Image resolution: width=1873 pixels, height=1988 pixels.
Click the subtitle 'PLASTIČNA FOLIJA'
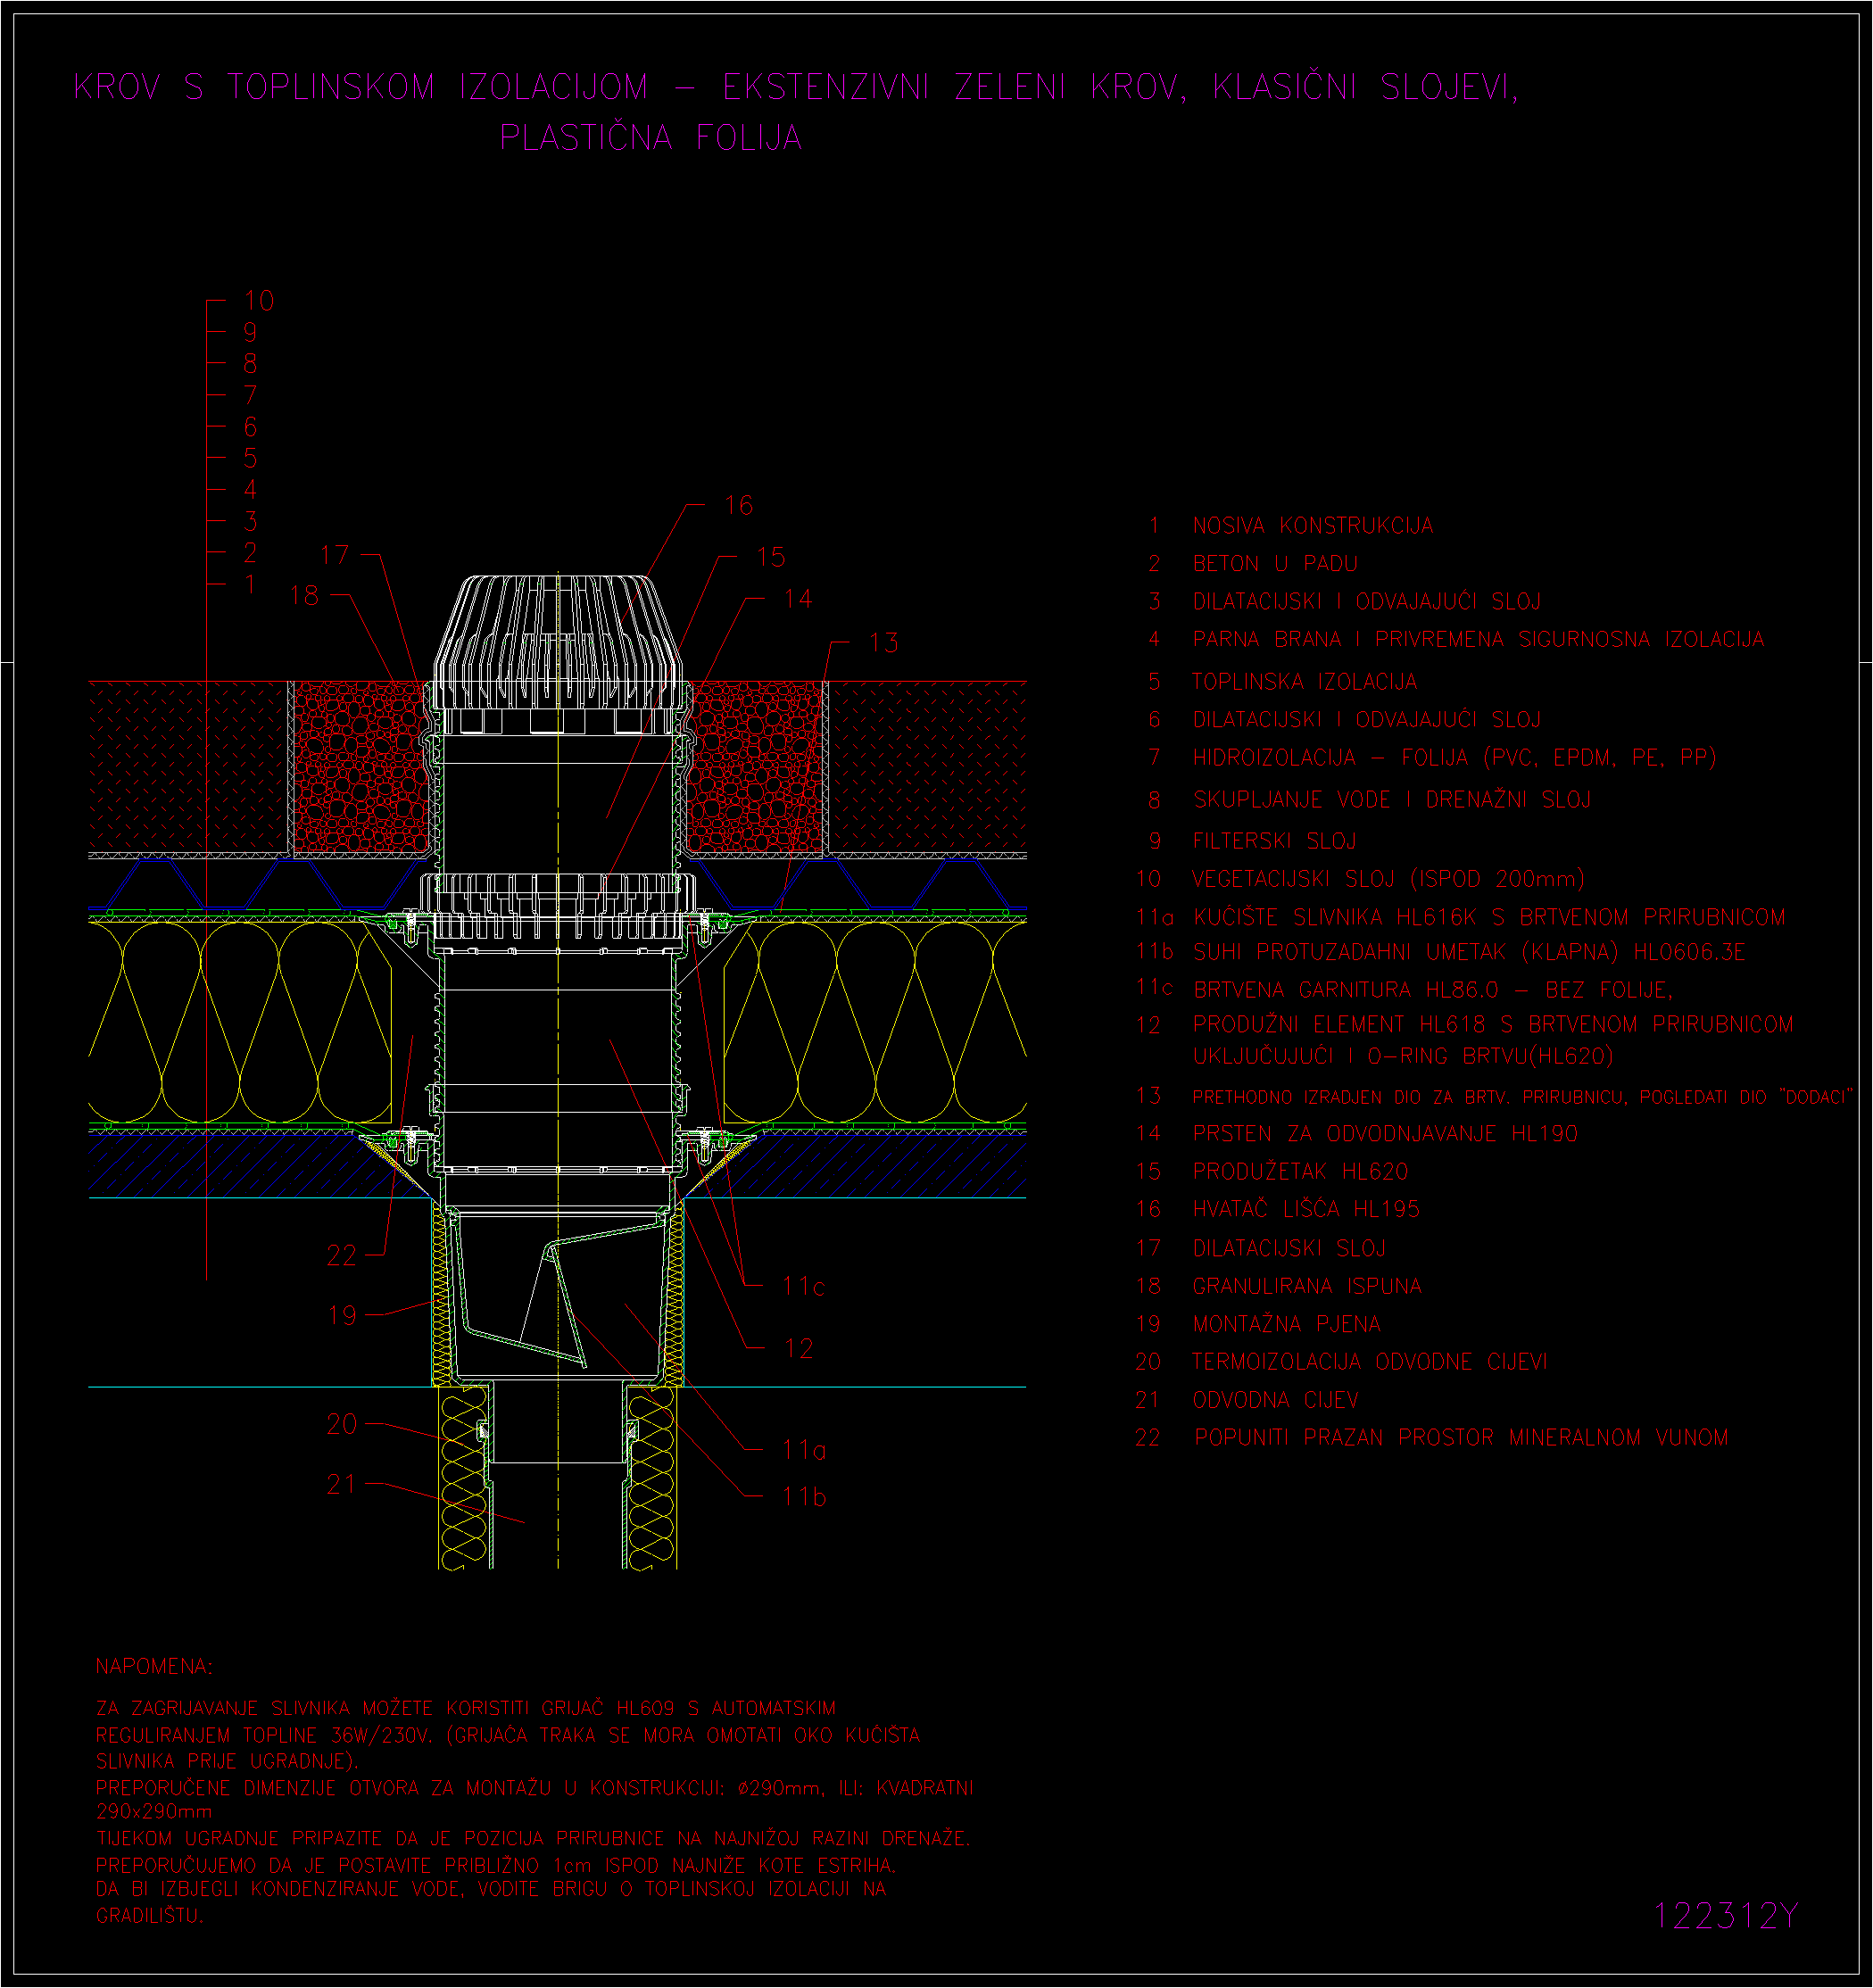651,137
